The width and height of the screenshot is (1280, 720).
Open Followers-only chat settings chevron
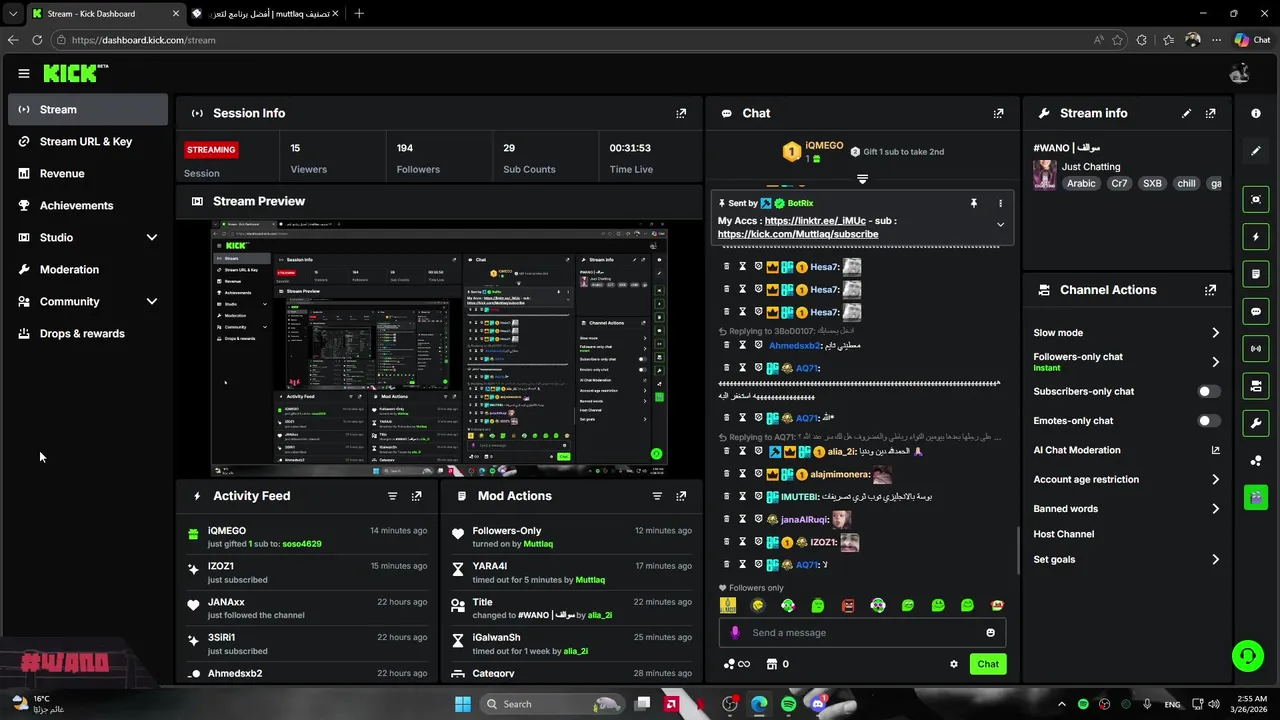(1215, 362)
